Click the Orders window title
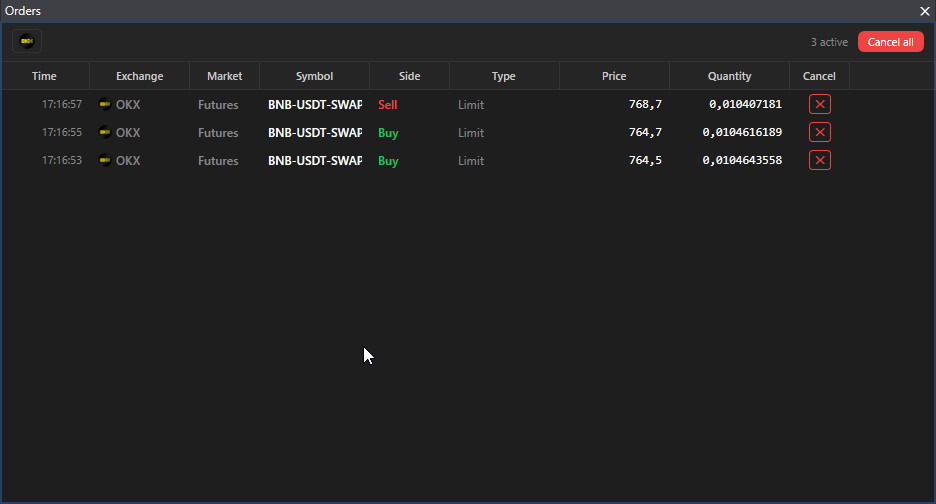This screenshot has height=504, width=936. 23,11
